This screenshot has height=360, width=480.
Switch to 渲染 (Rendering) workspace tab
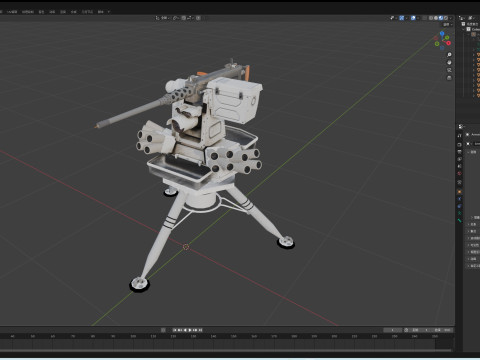tap(63, 12)
